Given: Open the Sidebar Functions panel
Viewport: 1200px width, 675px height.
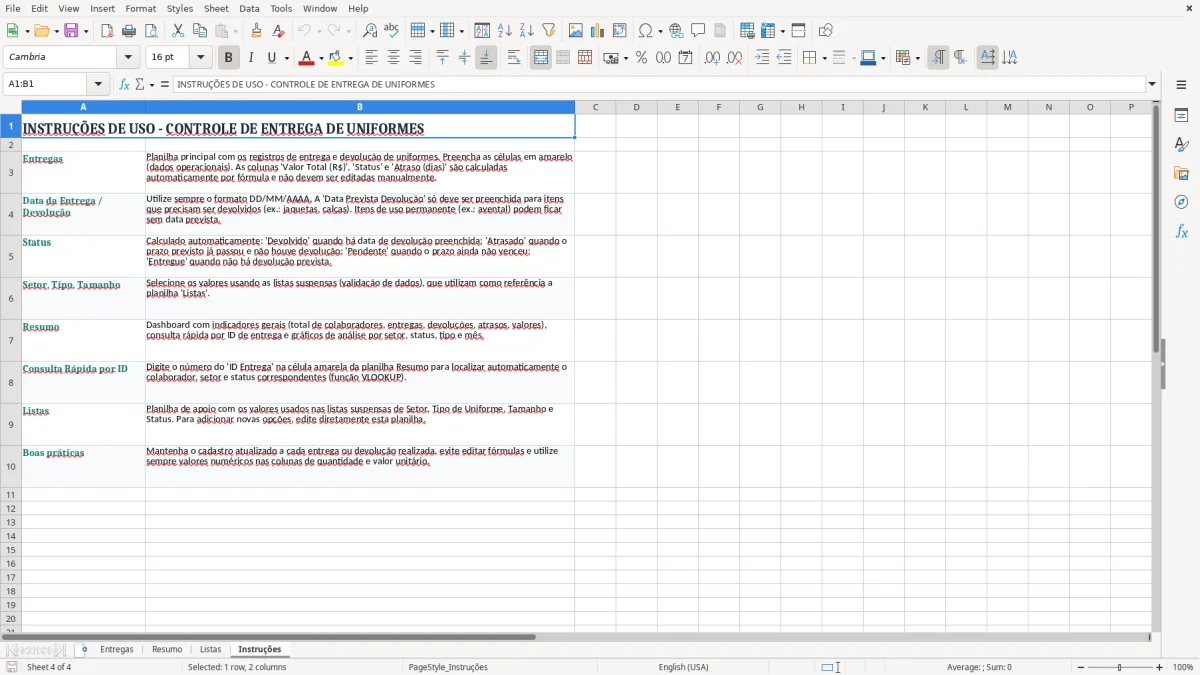Looking at the screenshot, I should (x=1181, y=231).
